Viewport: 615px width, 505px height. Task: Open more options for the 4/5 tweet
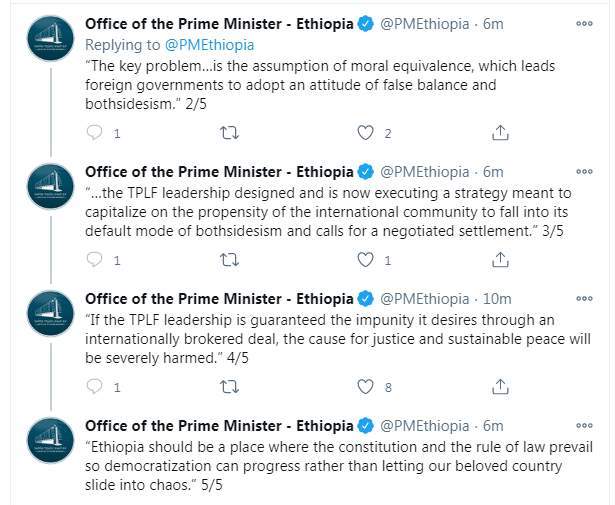pos(582,299)
